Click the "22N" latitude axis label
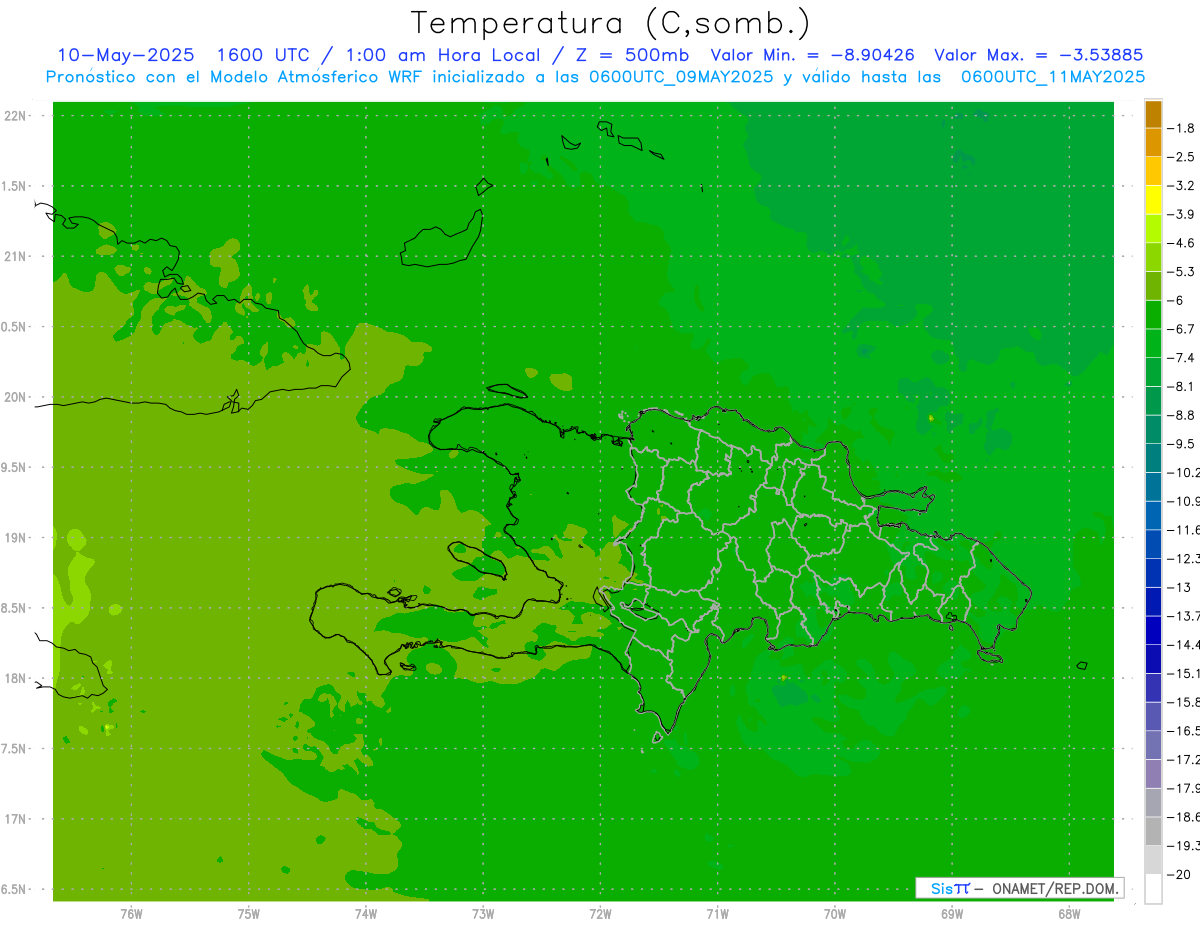The width and height of the screenshot is (1200, 927). [16, 116]
